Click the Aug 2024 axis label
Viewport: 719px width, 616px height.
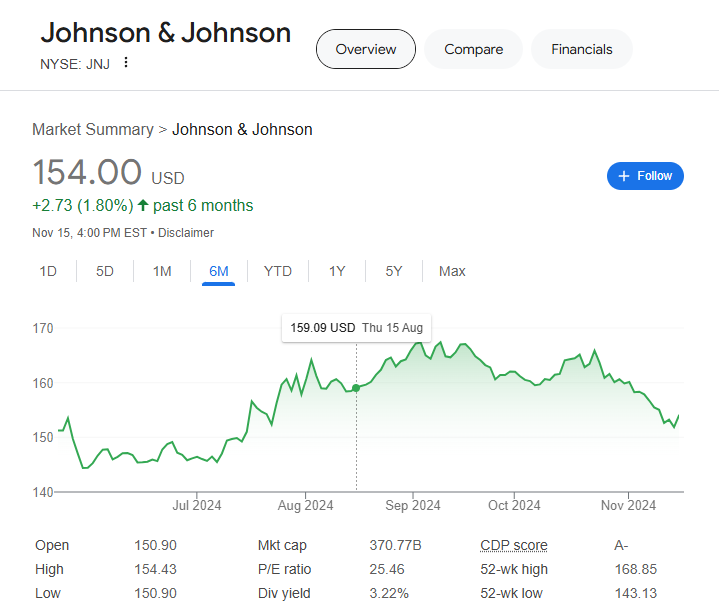point(305,505)
